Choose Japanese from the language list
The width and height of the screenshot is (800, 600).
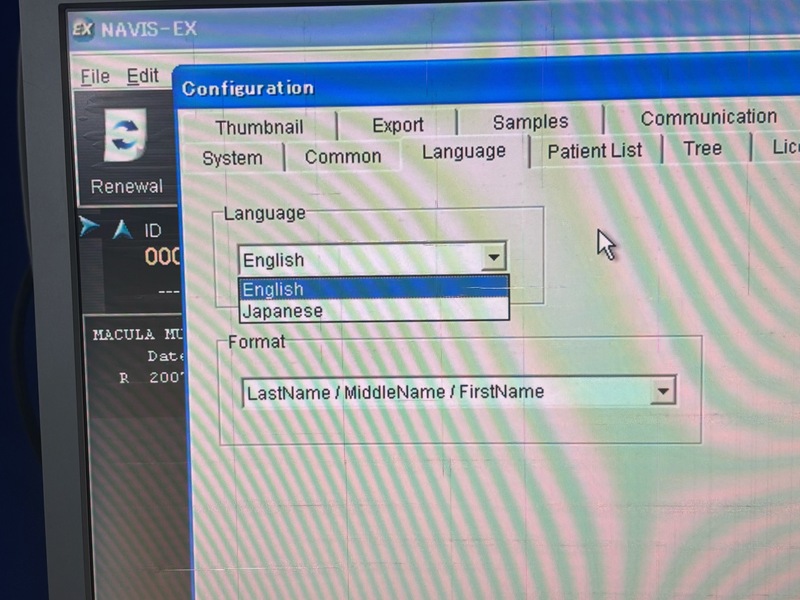pyautogui.click(x=284, y=311)
